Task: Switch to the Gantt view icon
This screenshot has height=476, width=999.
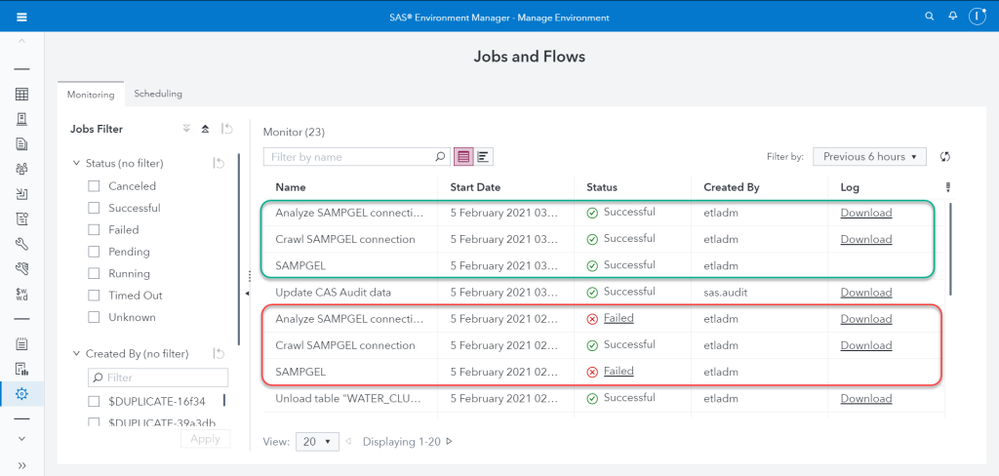Action: (483, 157)
